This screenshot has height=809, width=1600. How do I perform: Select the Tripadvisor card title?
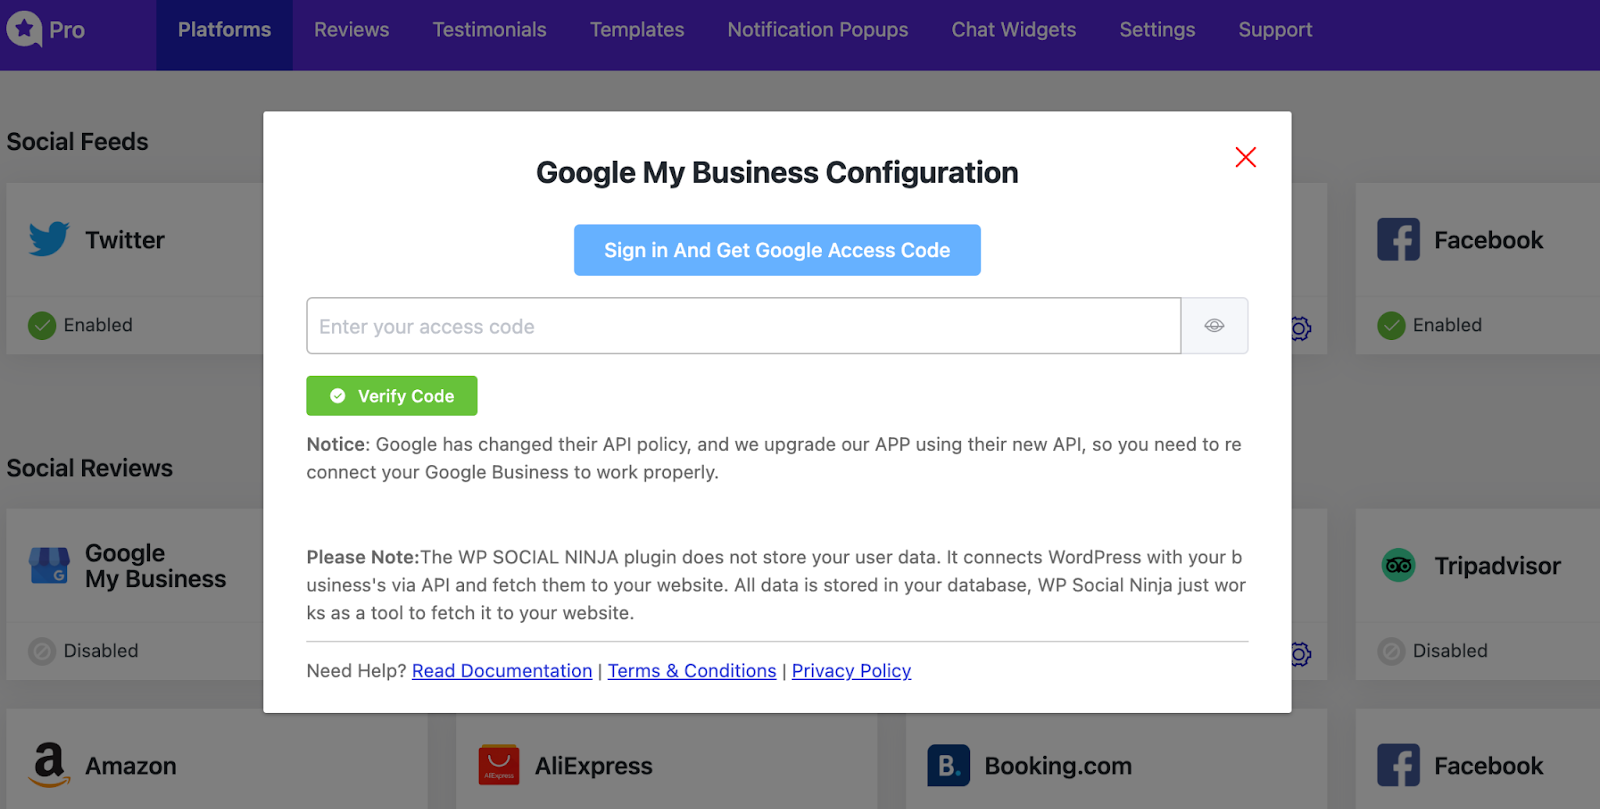tap(1497, 566)
